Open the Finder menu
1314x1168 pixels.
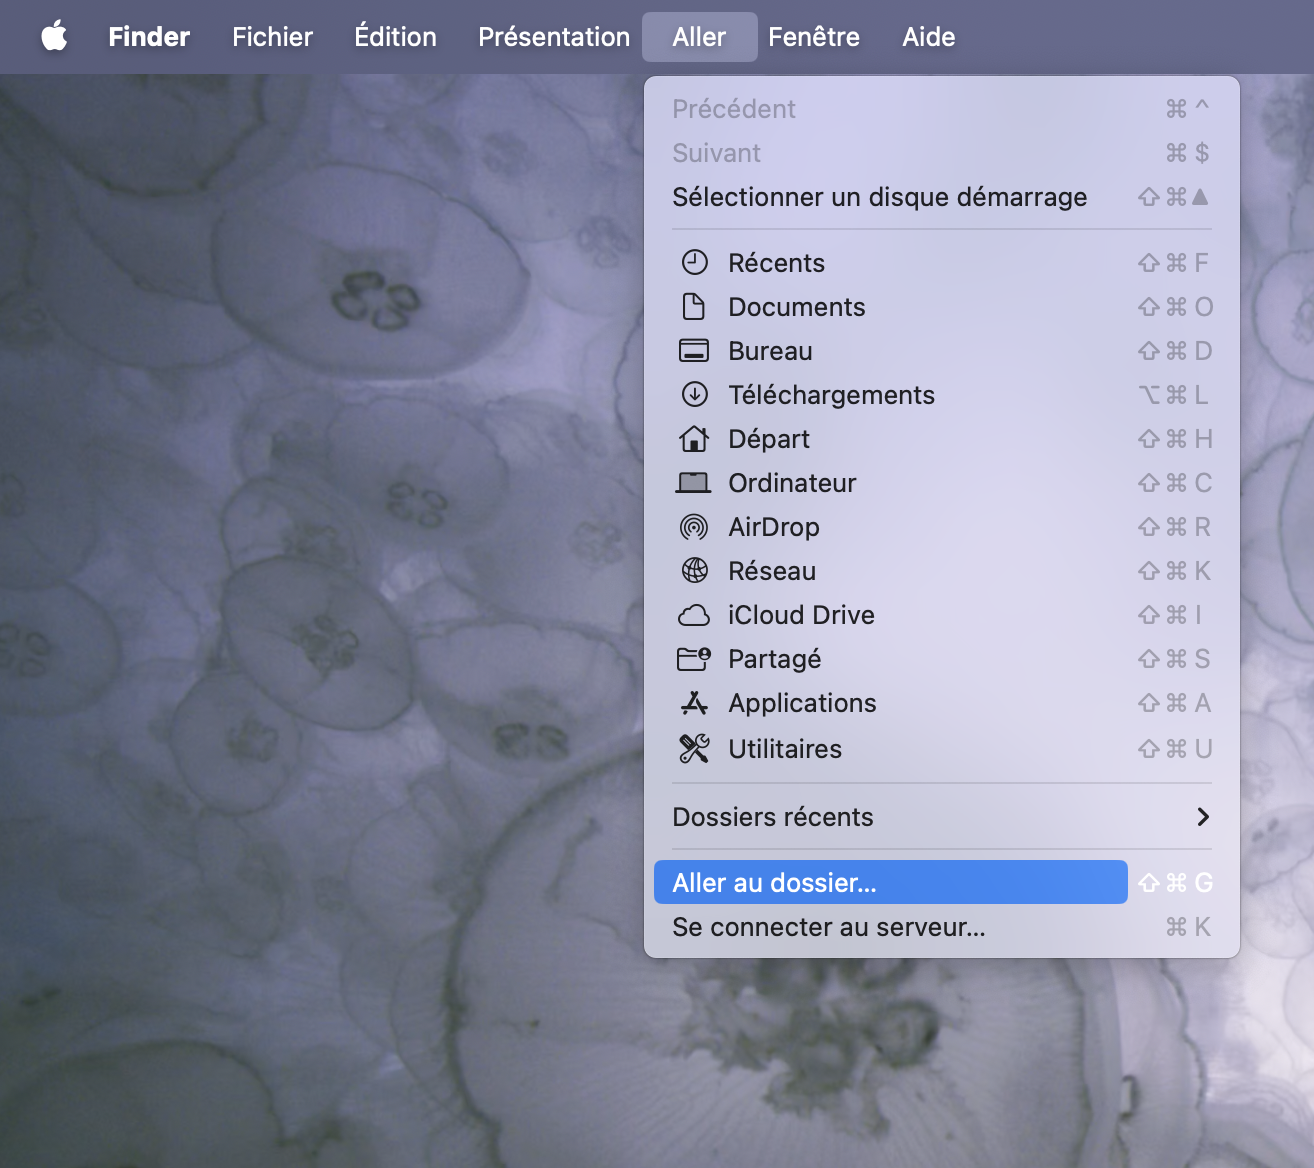point(149,37)
